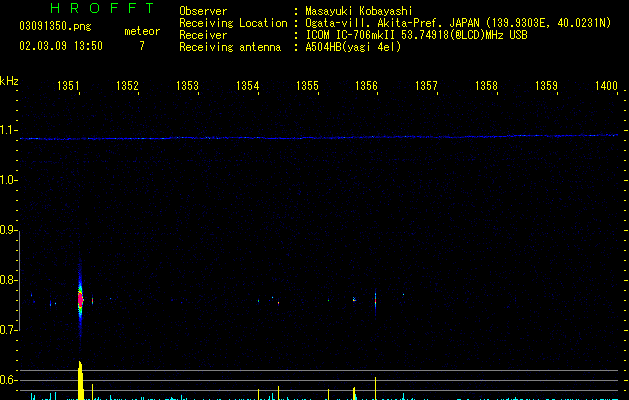The image size is (629, 400).
Task: Click the 1354 time axis marker
Action: [x=248, y=85]
